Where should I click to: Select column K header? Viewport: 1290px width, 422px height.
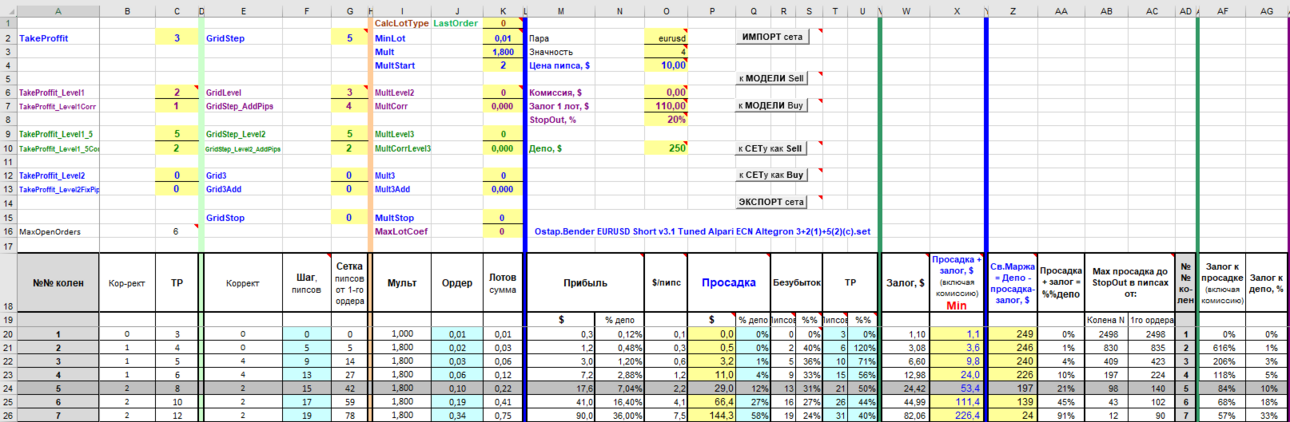(x=501, y=10)
